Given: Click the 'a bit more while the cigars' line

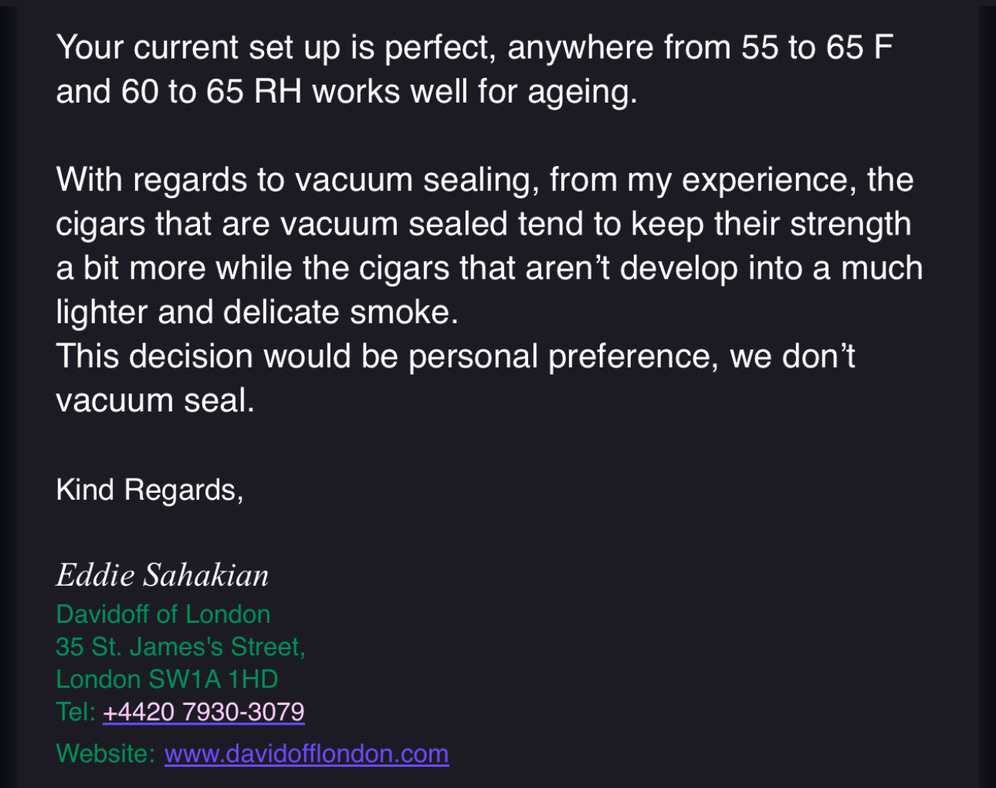Looking at the screenshot, I should pyautogui.click(x=489, y=269).
